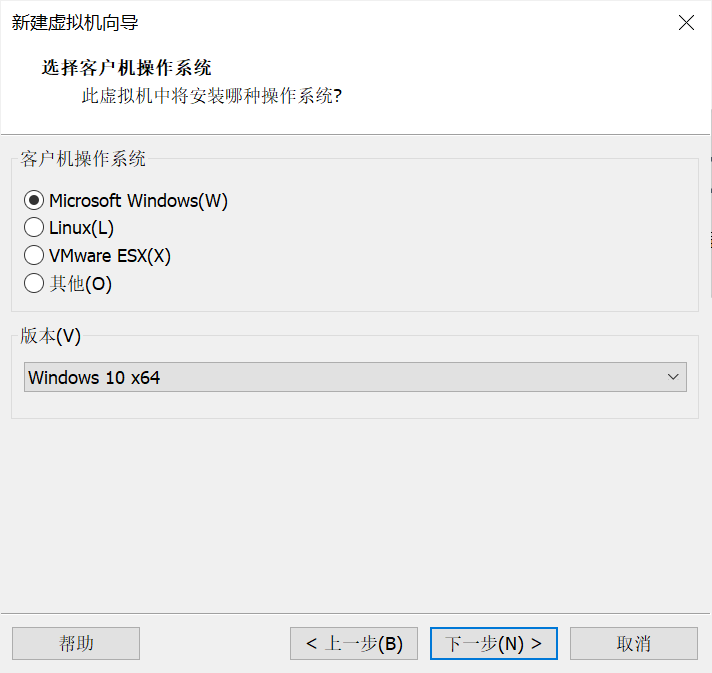Go back with the 上一步(B) button
Screen dimensions: 712x673
pos(354,643)
